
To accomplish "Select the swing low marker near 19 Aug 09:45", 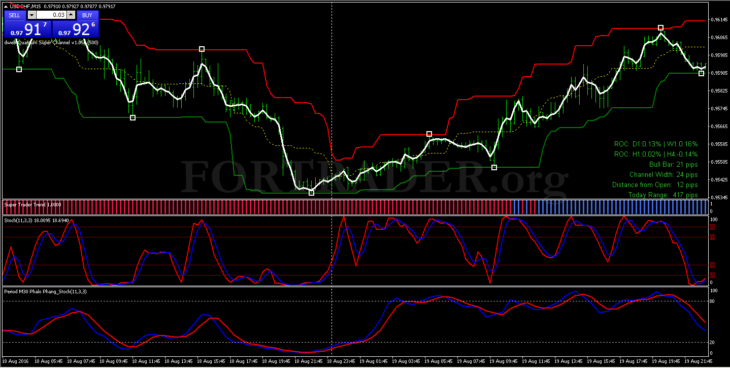I will pos(494,167).
